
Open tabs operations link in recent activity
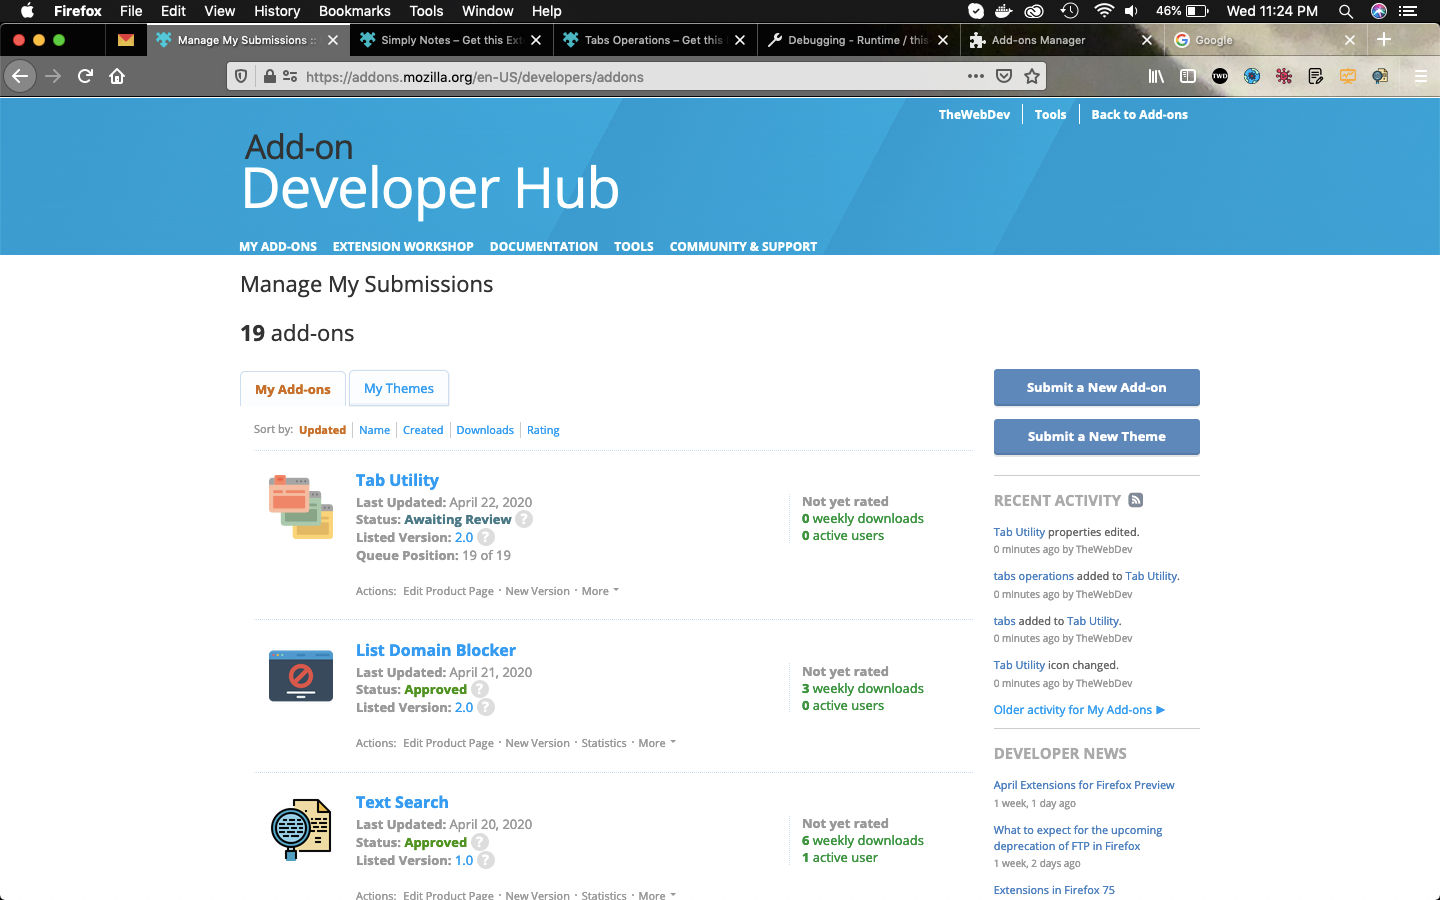pyautogui.click(x=1033, y=576)
